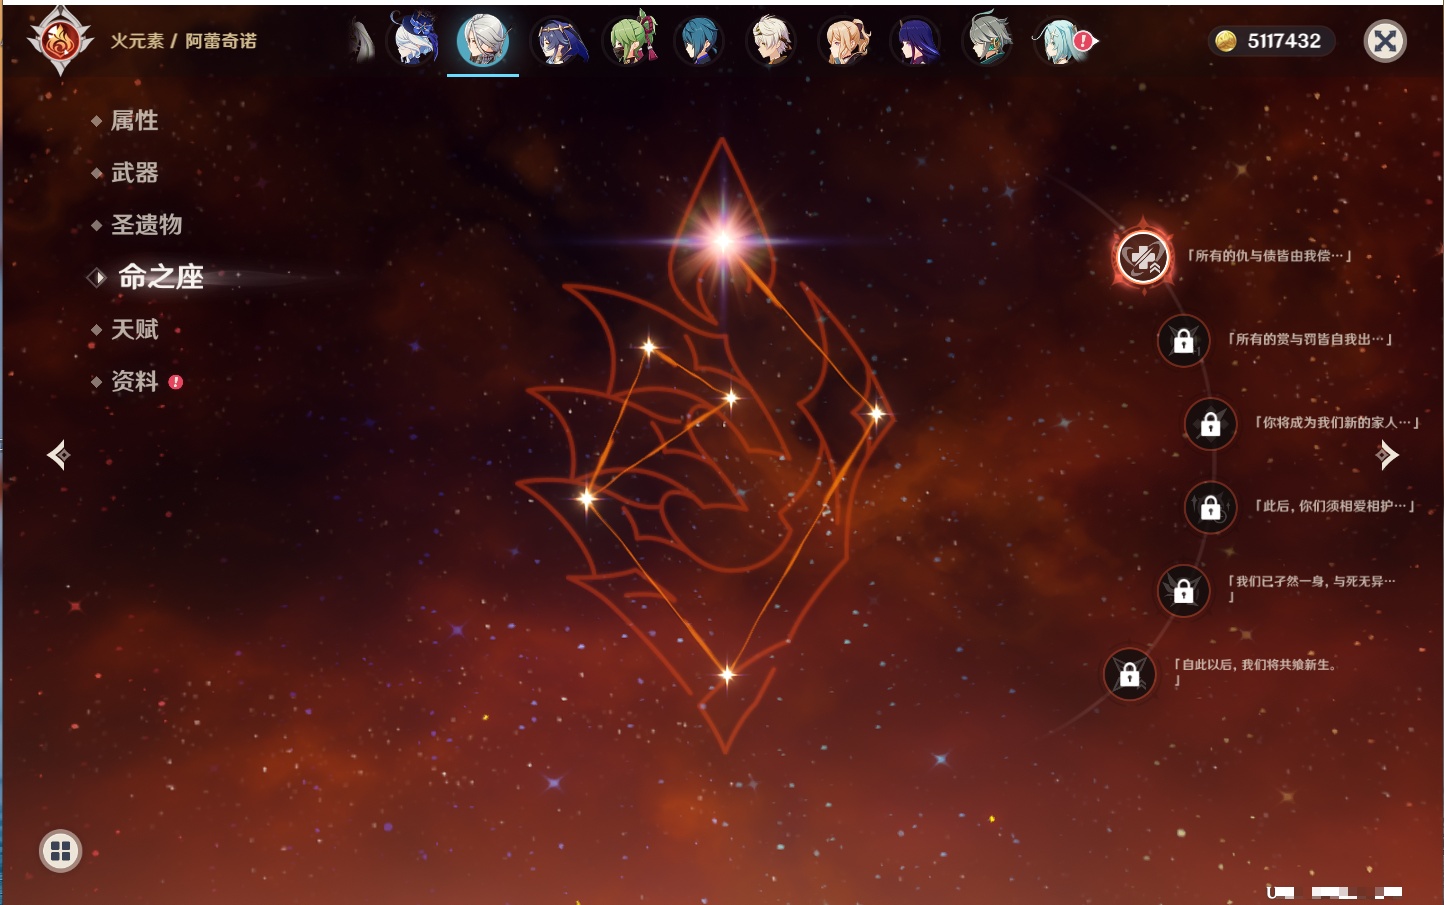This screenshot has height=905, width=1444.
Task: Open the grid menu button at bottom left
Action: point(60,851)
